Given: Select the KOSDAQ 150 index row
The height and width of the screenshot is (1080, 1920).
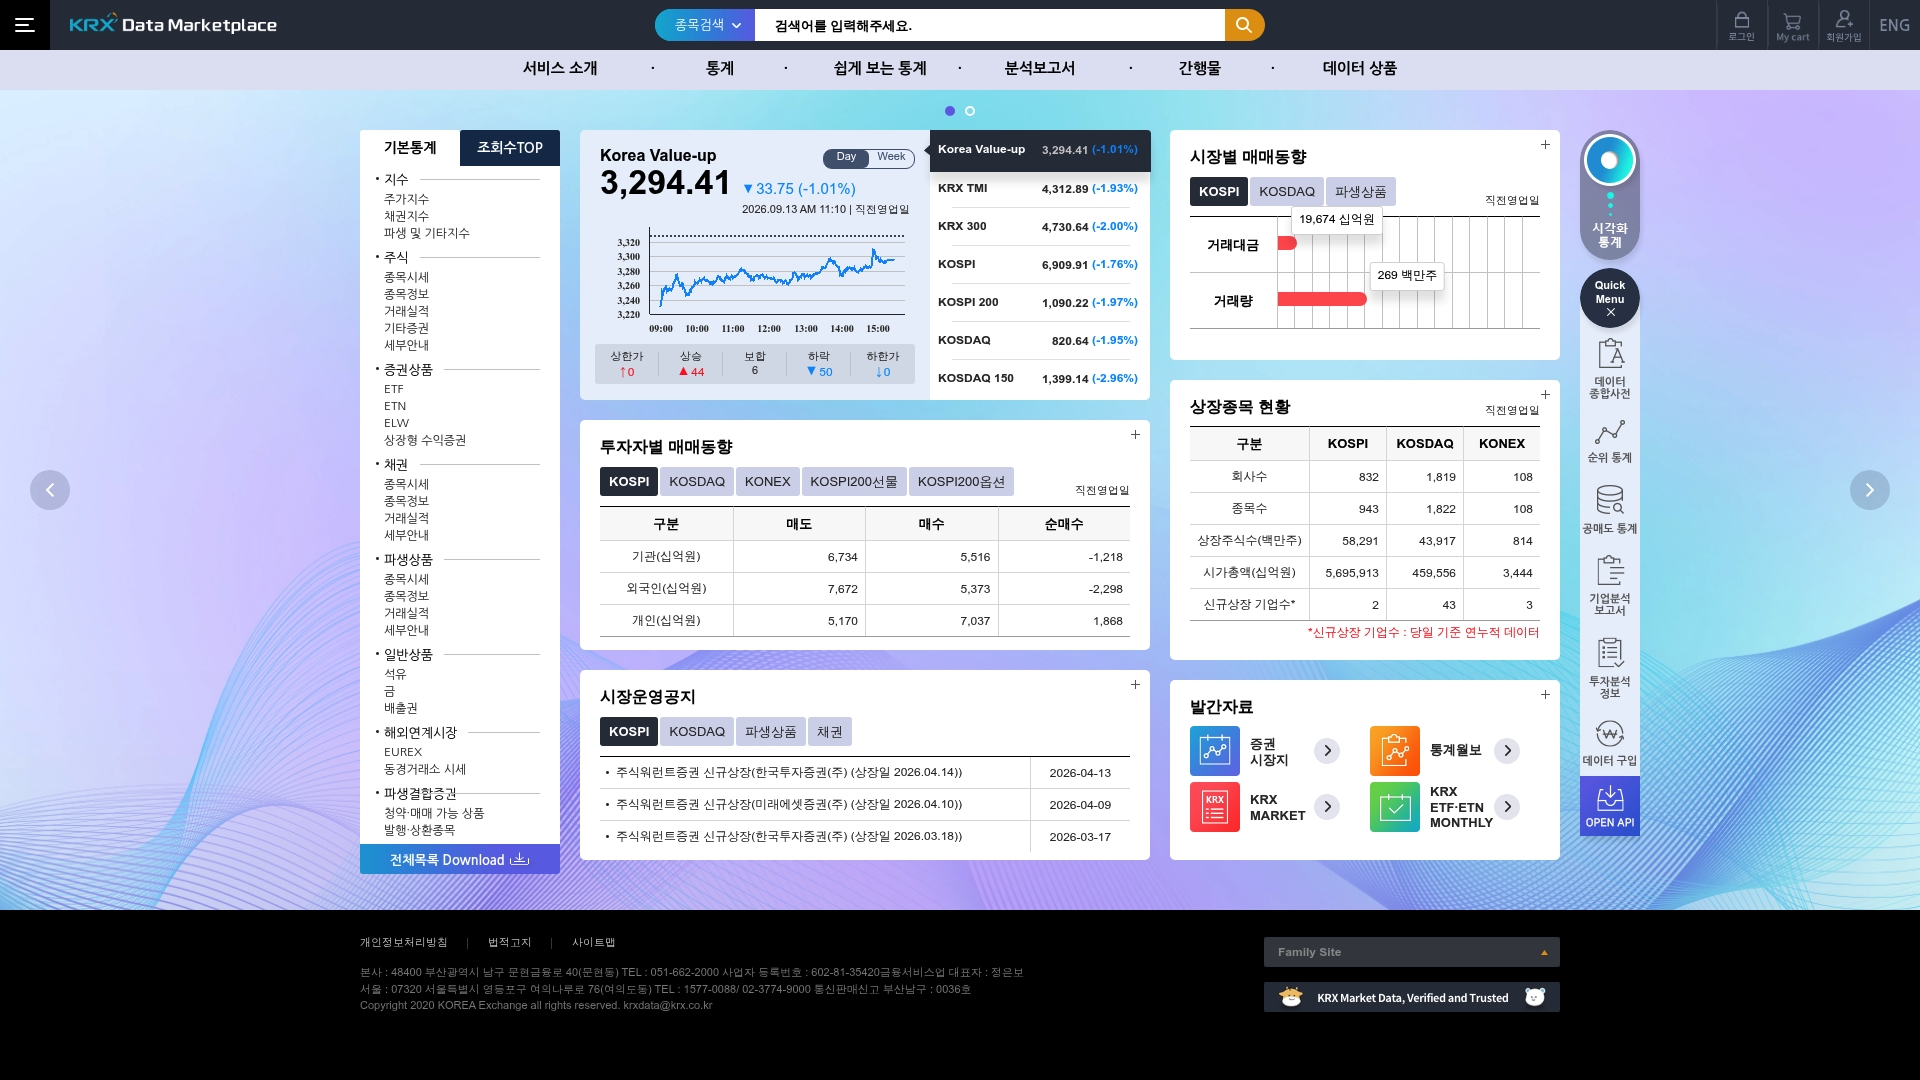Looking at the screenshot, I should 1040,379.
